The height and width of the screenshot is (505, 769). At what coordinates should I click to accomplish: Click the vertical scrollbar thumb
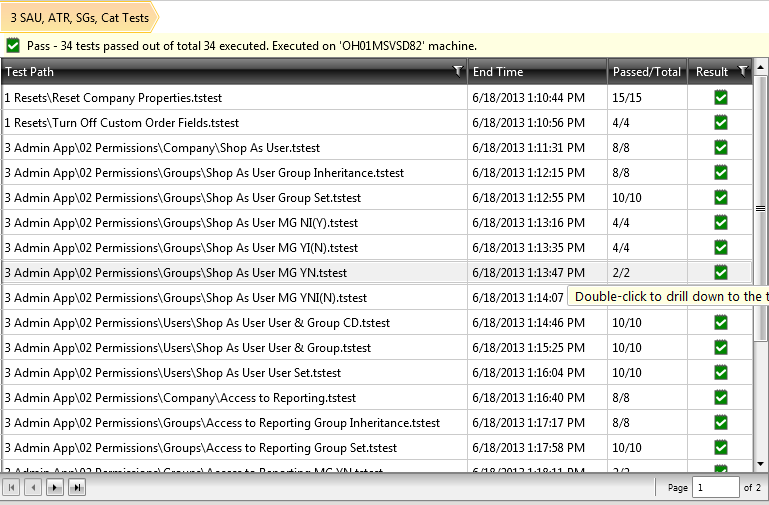click(760, 208)
